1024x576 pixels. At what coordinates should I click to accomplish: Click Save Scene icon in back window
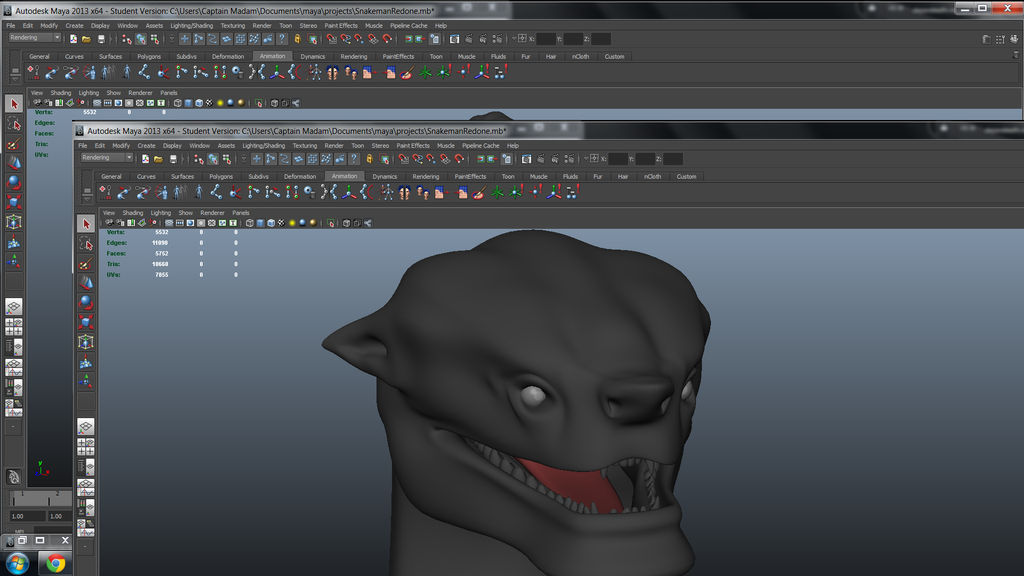pos(101,39)
